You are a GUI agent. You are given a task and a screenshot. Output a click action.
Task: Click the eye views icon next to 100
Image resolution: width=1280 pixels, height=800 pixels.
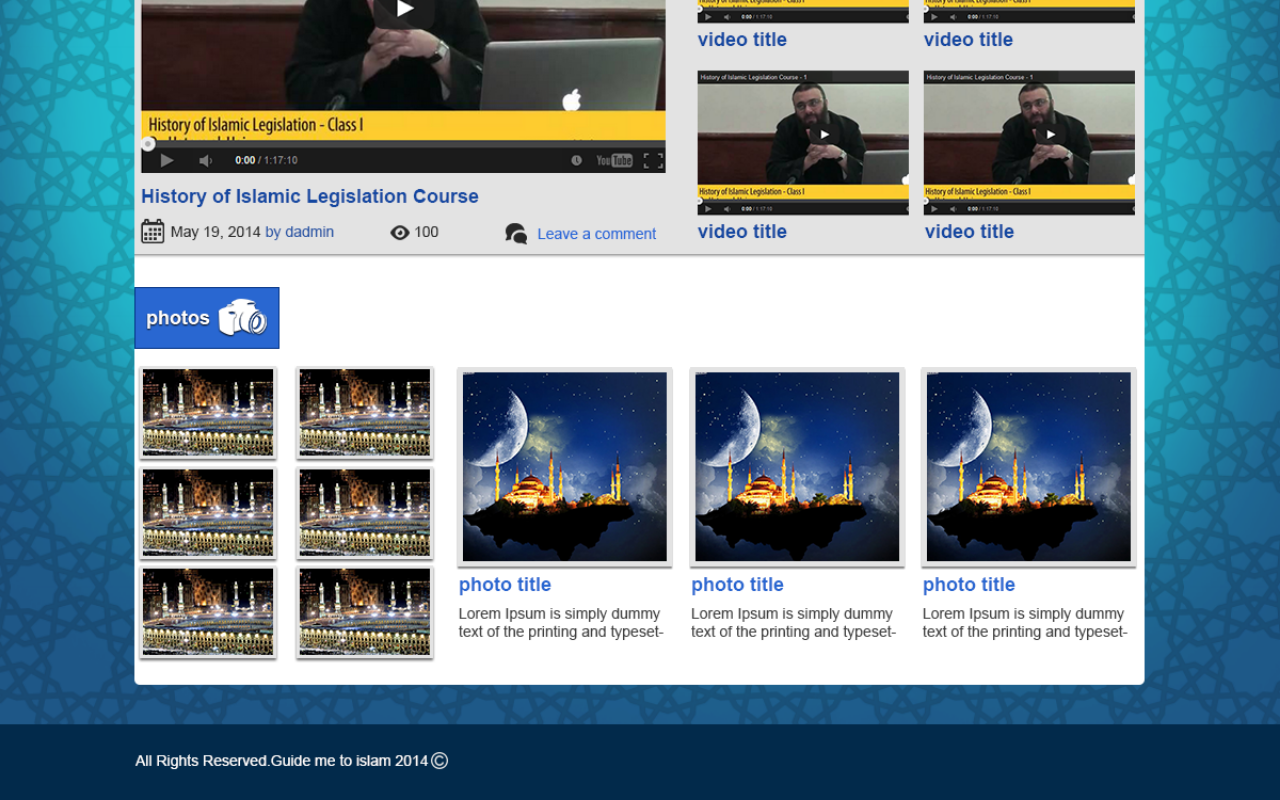point(400,232)
